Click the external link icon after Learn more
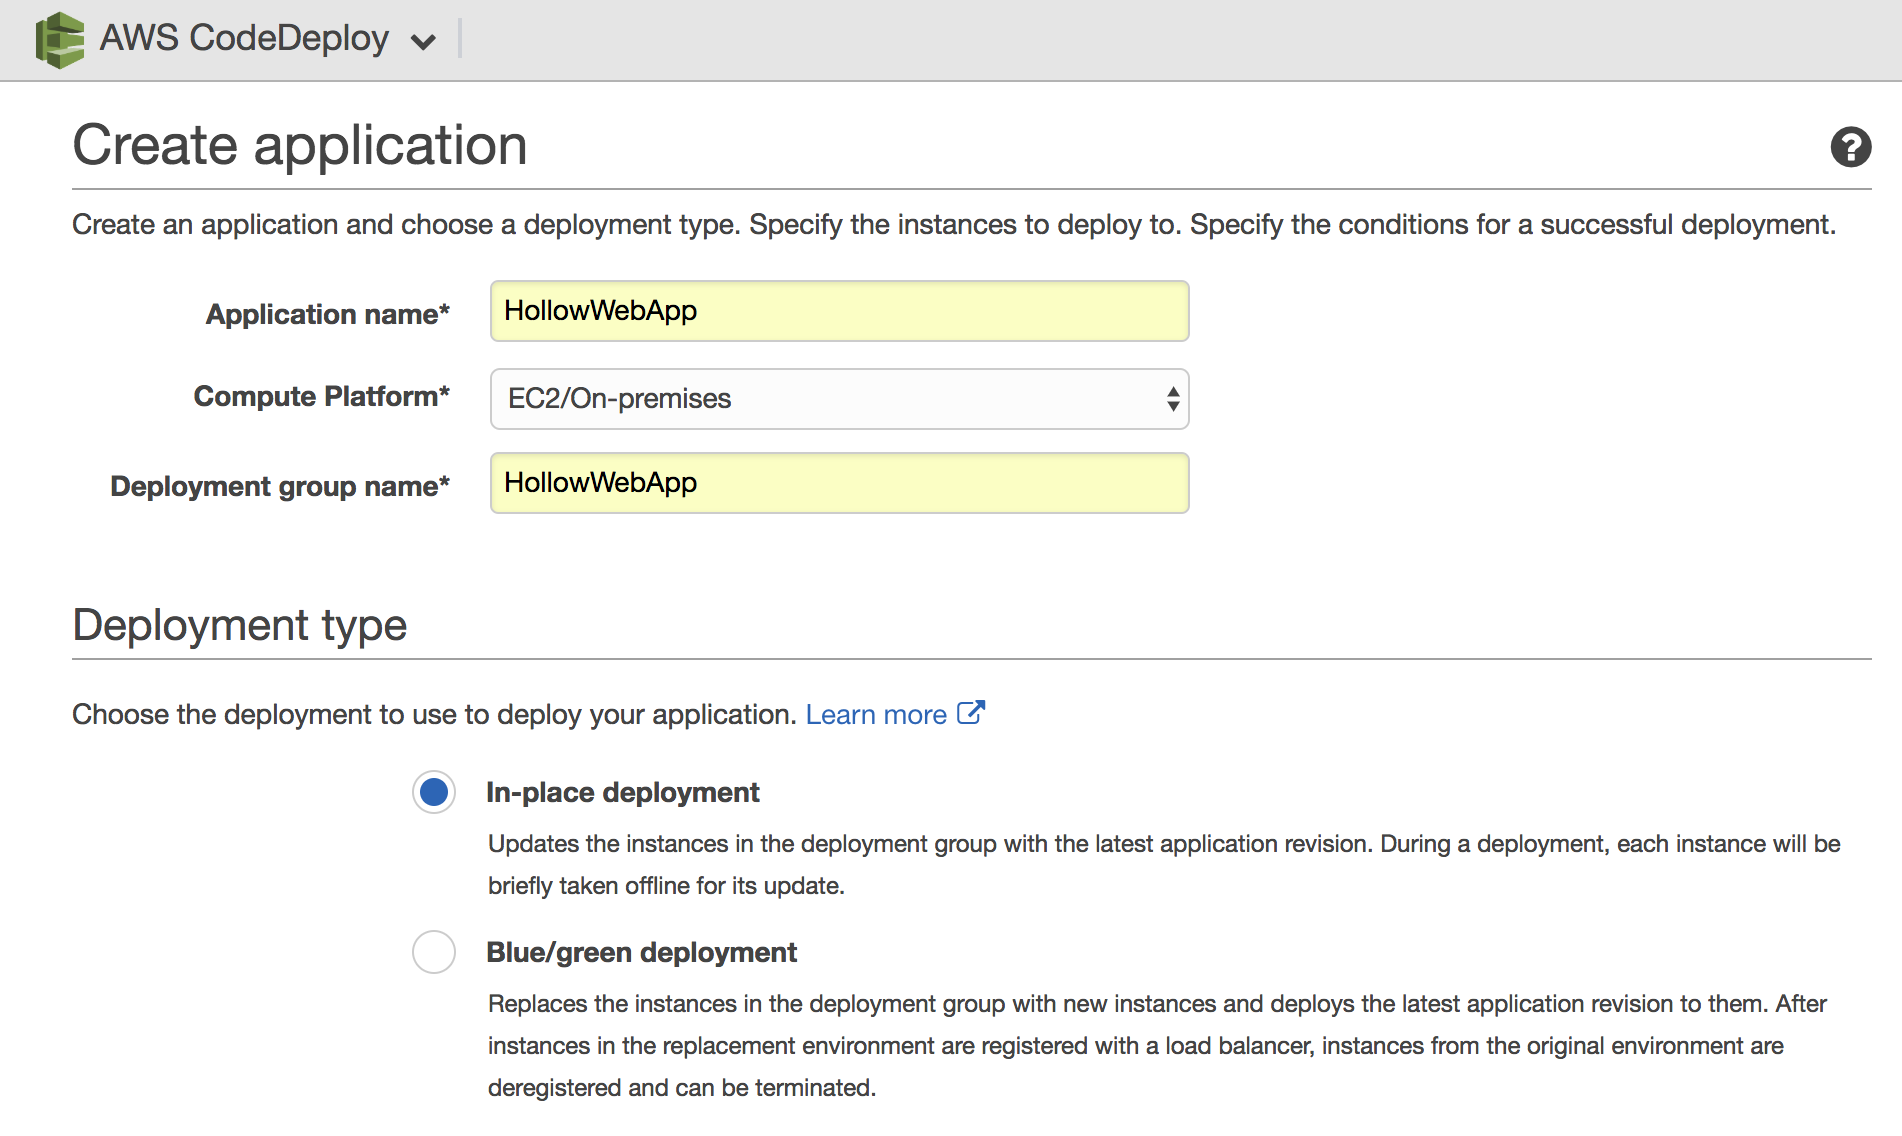Image resolution: width=1902 pixels, height=1136 pixels. tap(971, 713)
